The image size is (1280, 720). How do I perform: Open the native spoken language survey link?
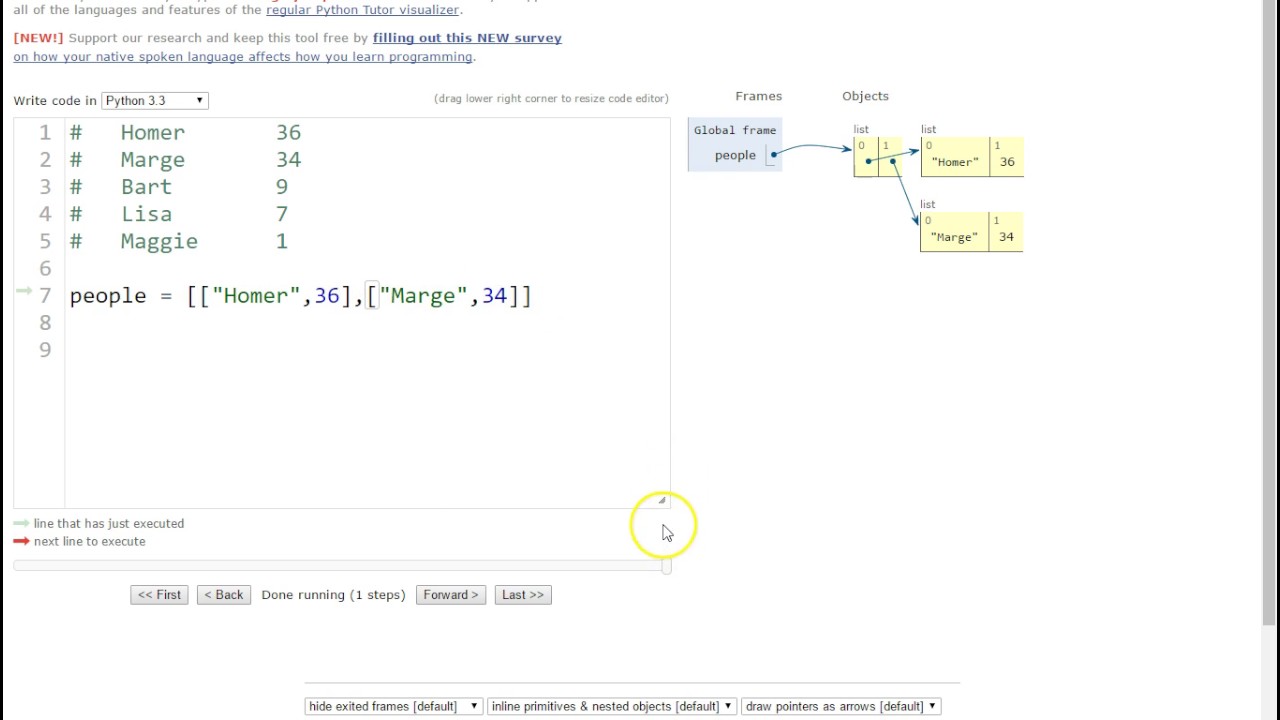[x=243, y=57]
